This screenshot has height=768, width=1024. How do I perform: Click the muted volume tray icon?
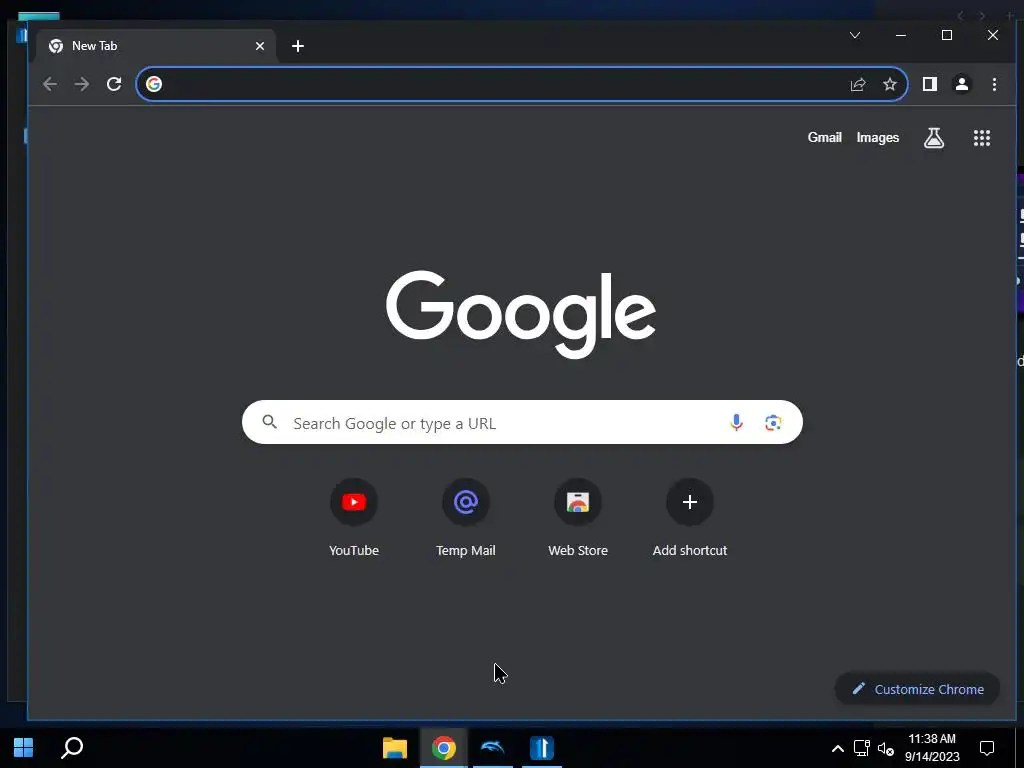point(886,748)
